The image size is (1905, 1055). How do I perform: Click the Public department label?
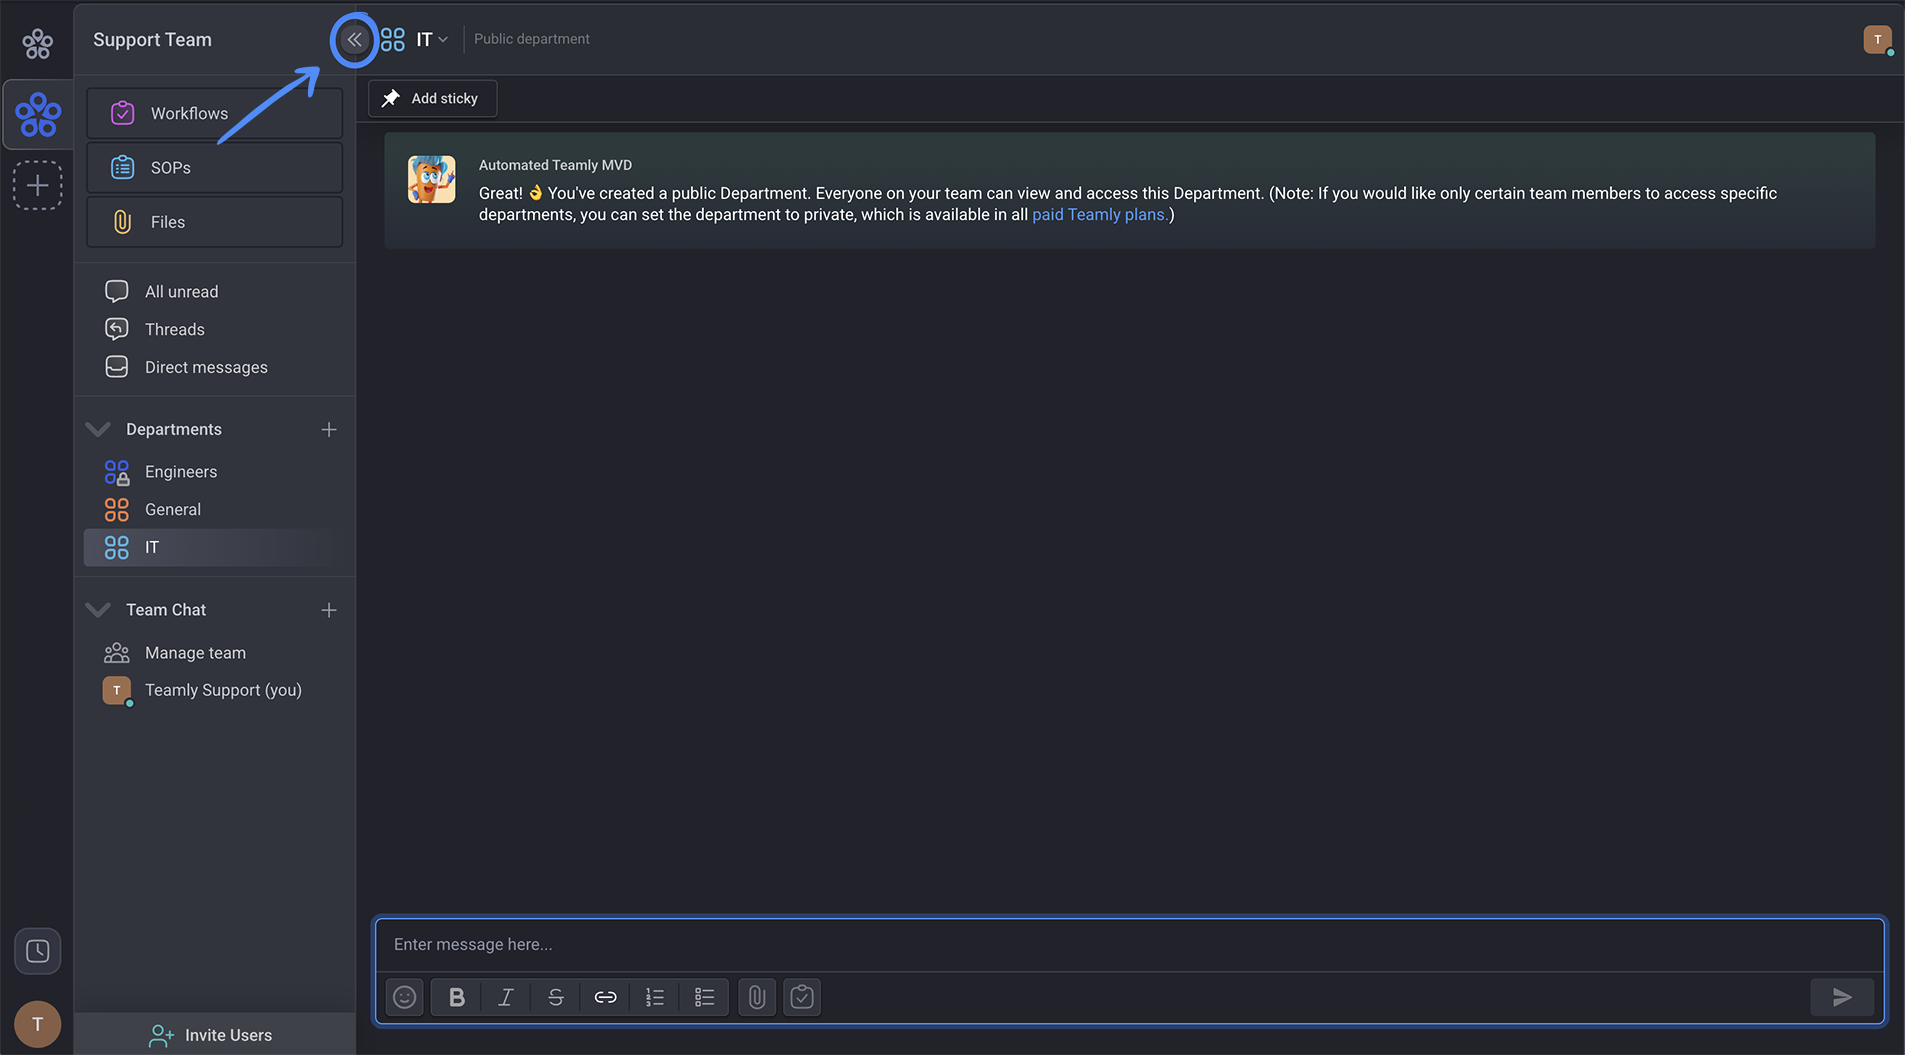coord(532,39)
